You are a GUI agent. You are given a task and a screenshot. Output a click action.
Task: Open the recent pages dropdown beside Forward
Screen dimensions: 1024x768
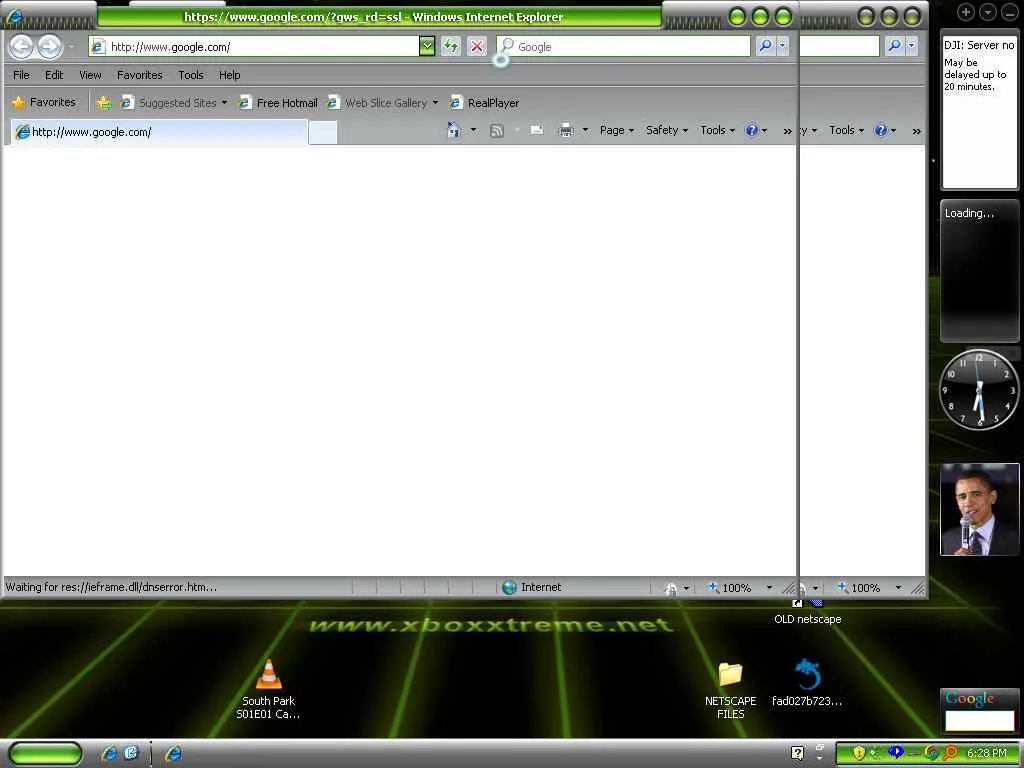72,47
